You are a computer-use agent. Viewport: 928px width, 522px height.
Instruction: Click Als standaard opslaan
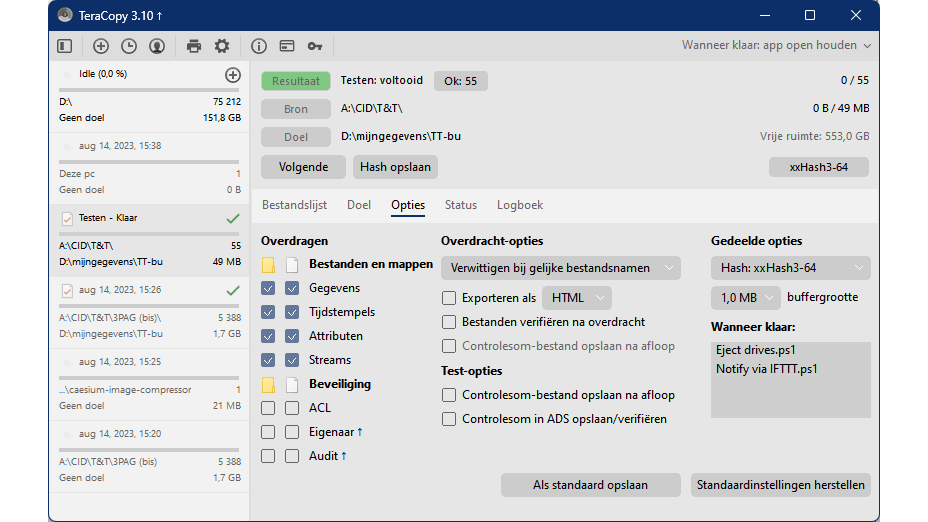590,485
